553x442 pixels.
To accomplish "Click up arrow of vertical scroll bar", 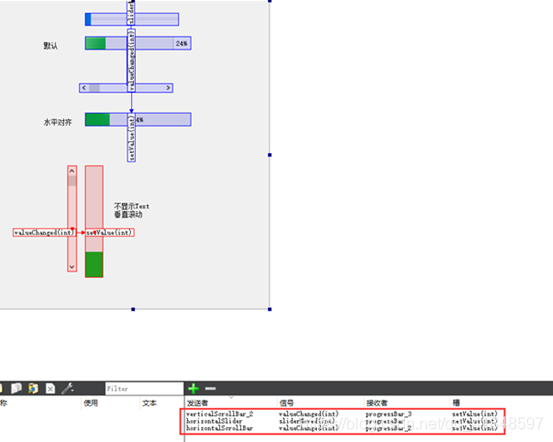I will coord(72,171).
